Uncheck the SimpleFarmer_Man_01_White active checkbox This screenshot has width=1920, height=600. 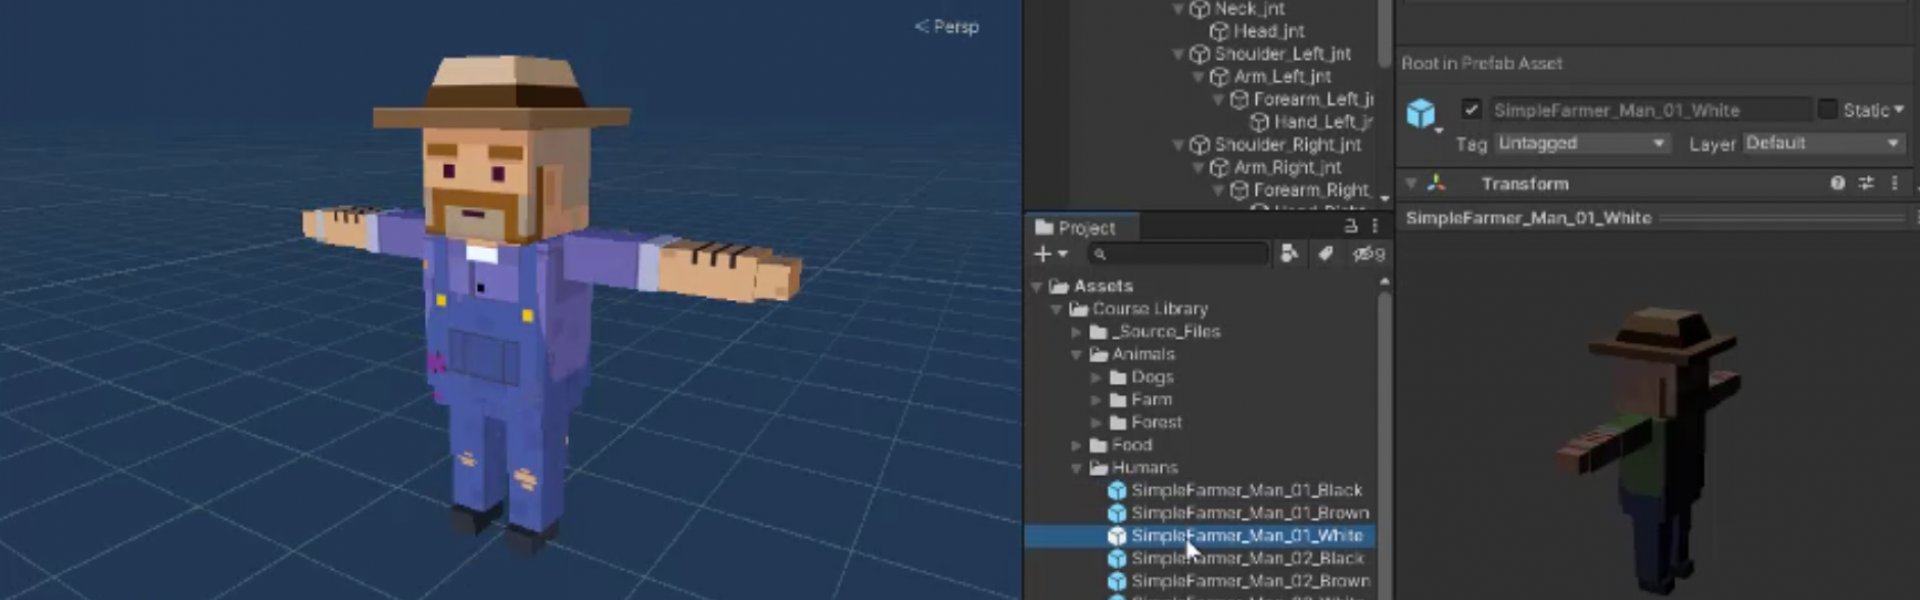click(x=1471, y=110)
